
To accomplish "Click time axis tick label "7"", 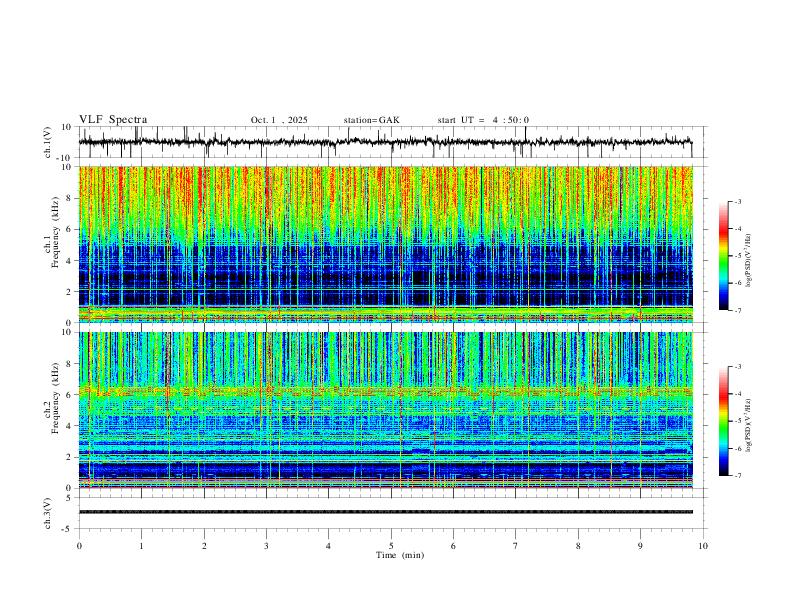I will [516, 546].
